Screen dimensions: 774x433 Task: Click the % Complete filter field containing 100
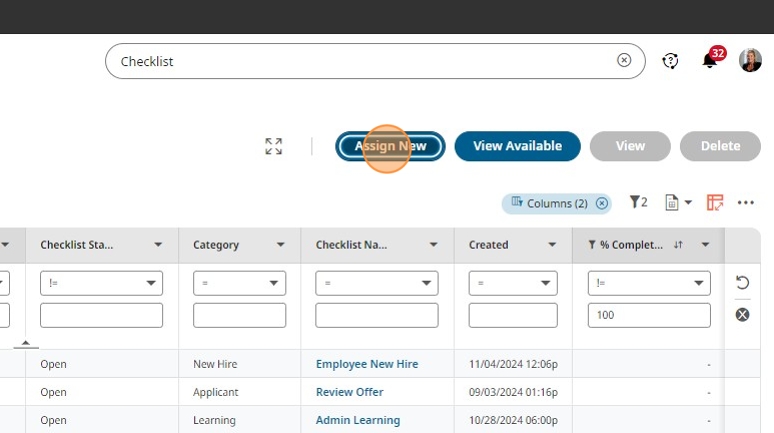pos(649,315)
